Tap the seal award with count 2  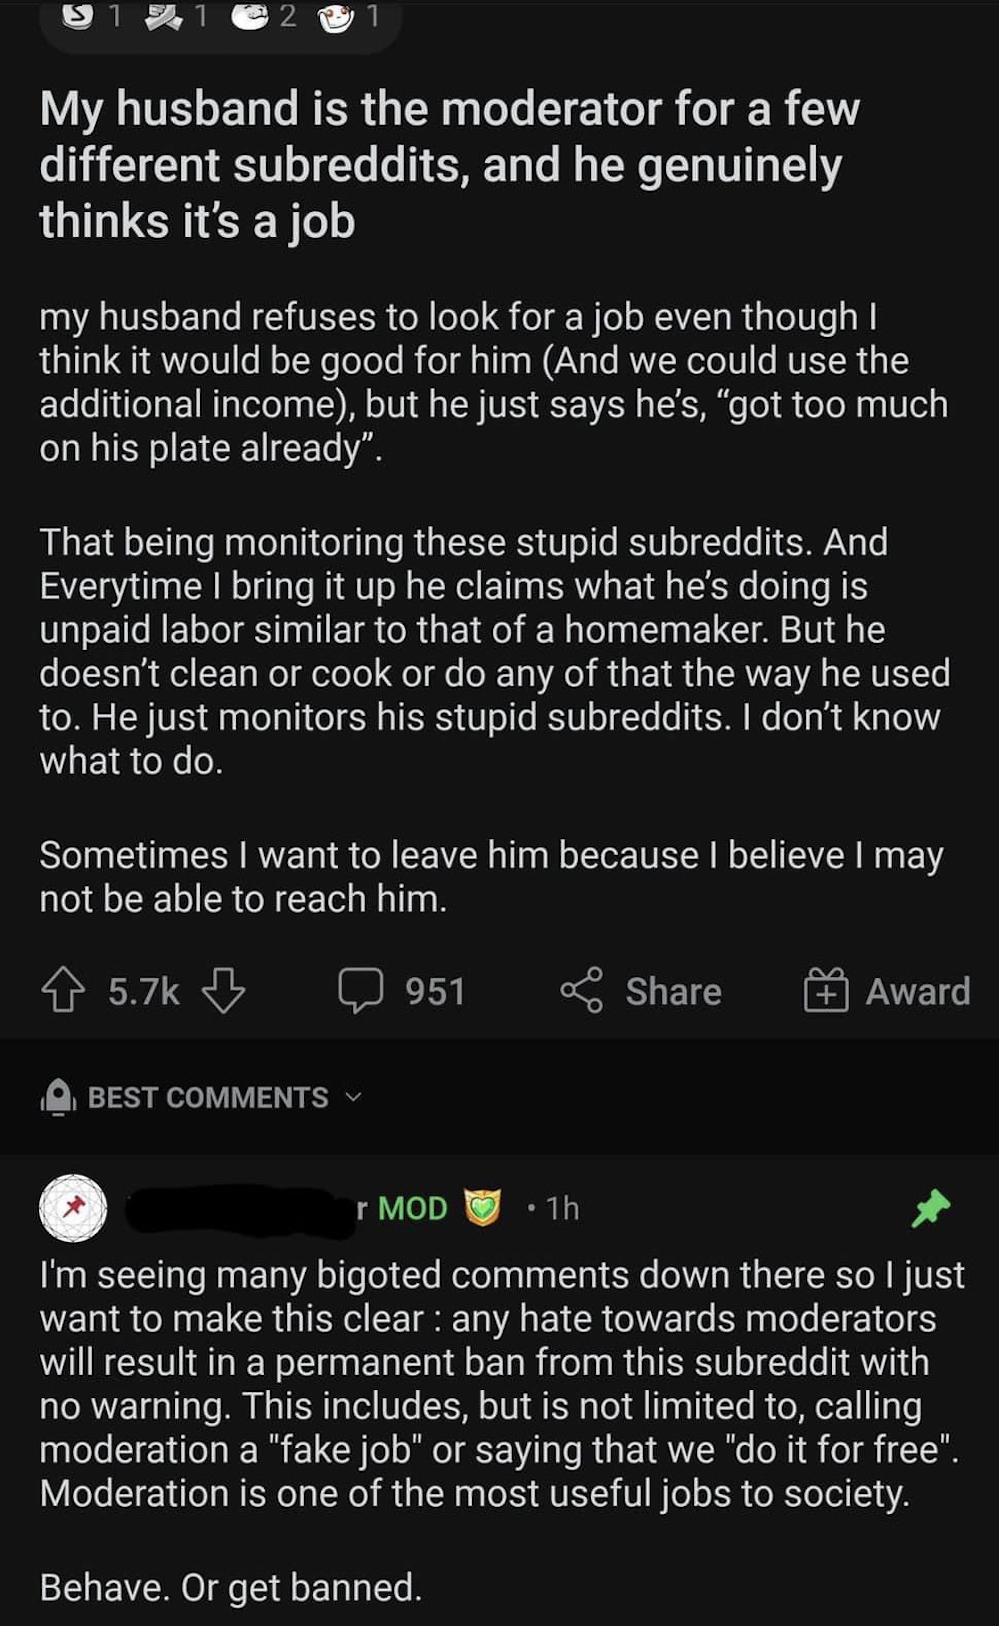coord(250,16)
